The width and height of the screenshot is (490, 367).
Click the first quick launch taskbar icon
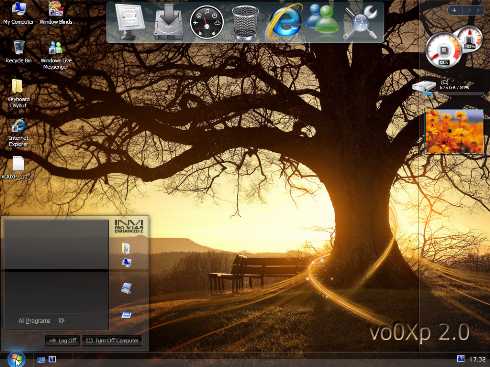pos(41,359)
